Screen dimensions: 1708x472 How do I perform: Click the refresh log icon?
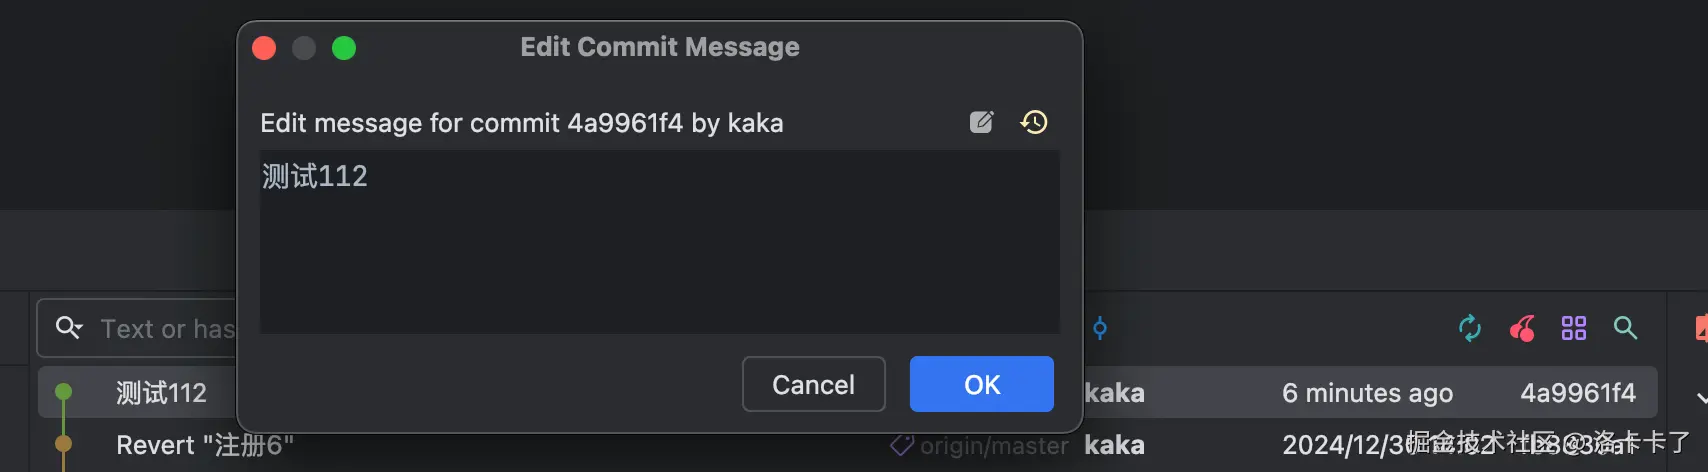coord(1469,328)
